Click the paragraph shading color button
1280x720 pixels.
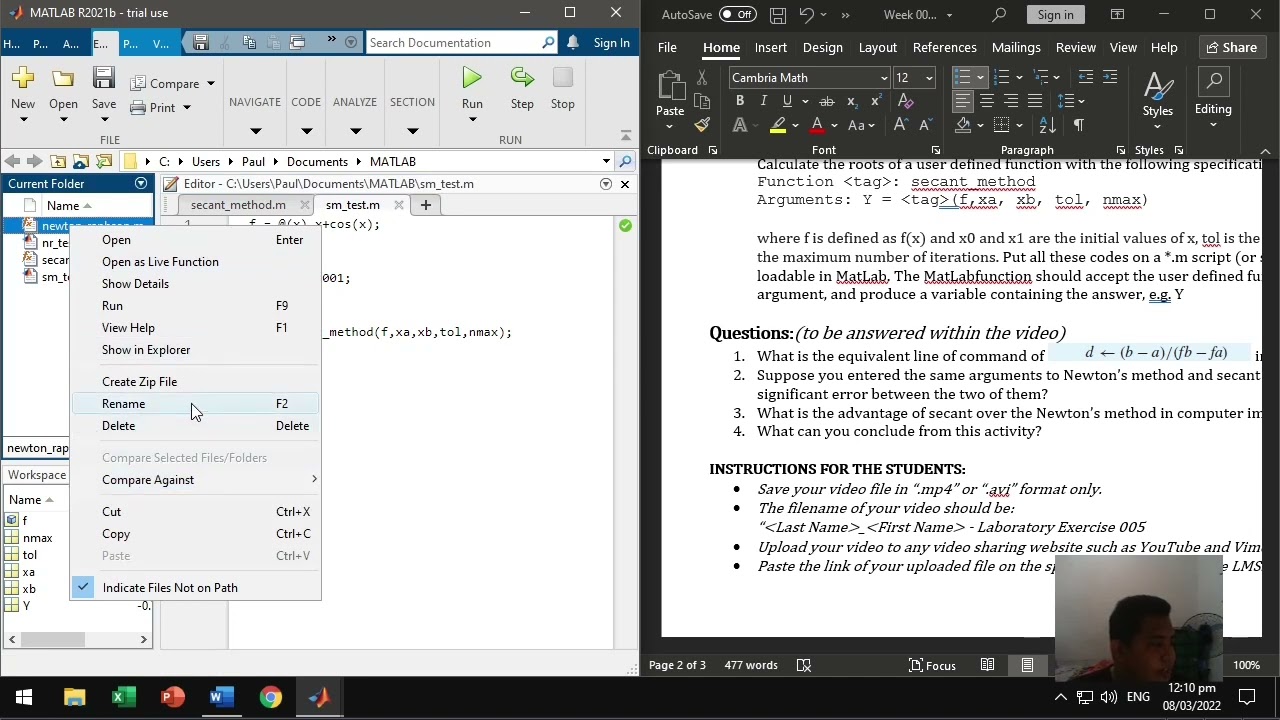tap(963, 125)
